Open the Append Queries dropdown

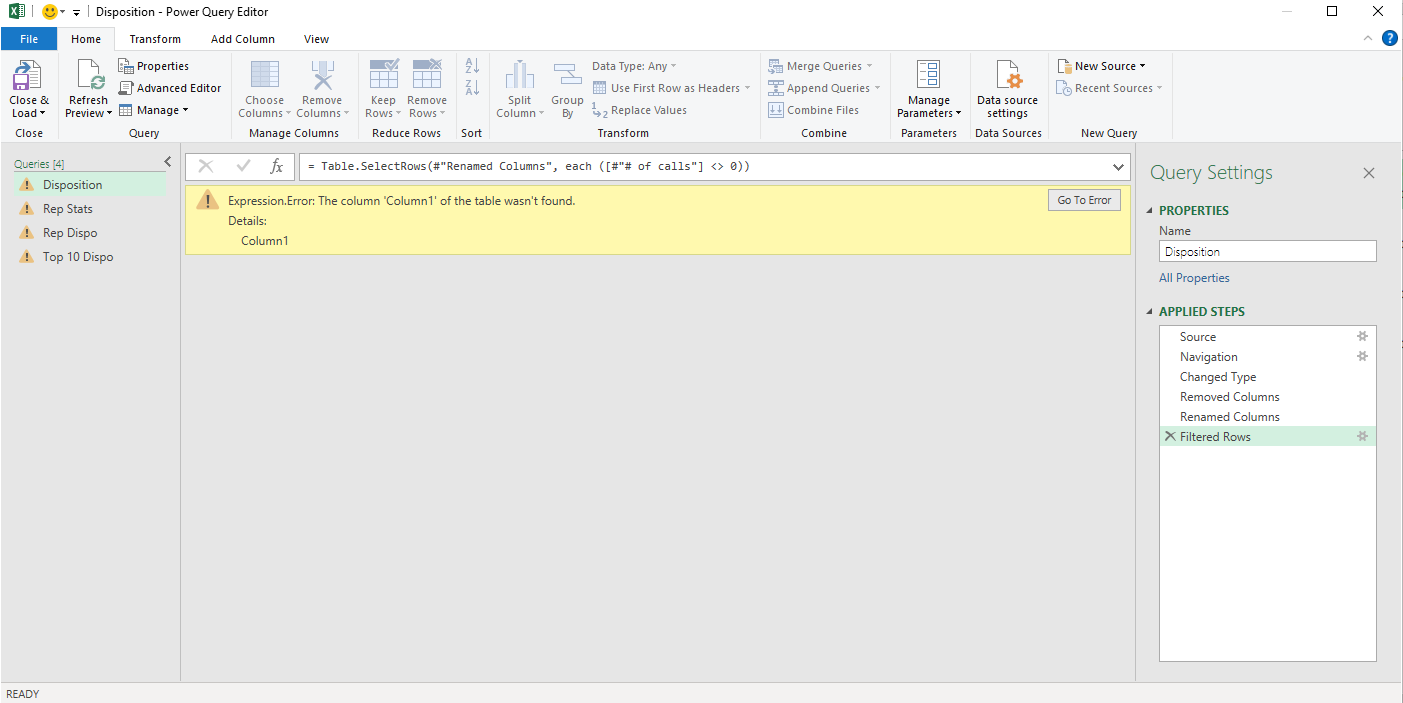(x=824, y=88)
